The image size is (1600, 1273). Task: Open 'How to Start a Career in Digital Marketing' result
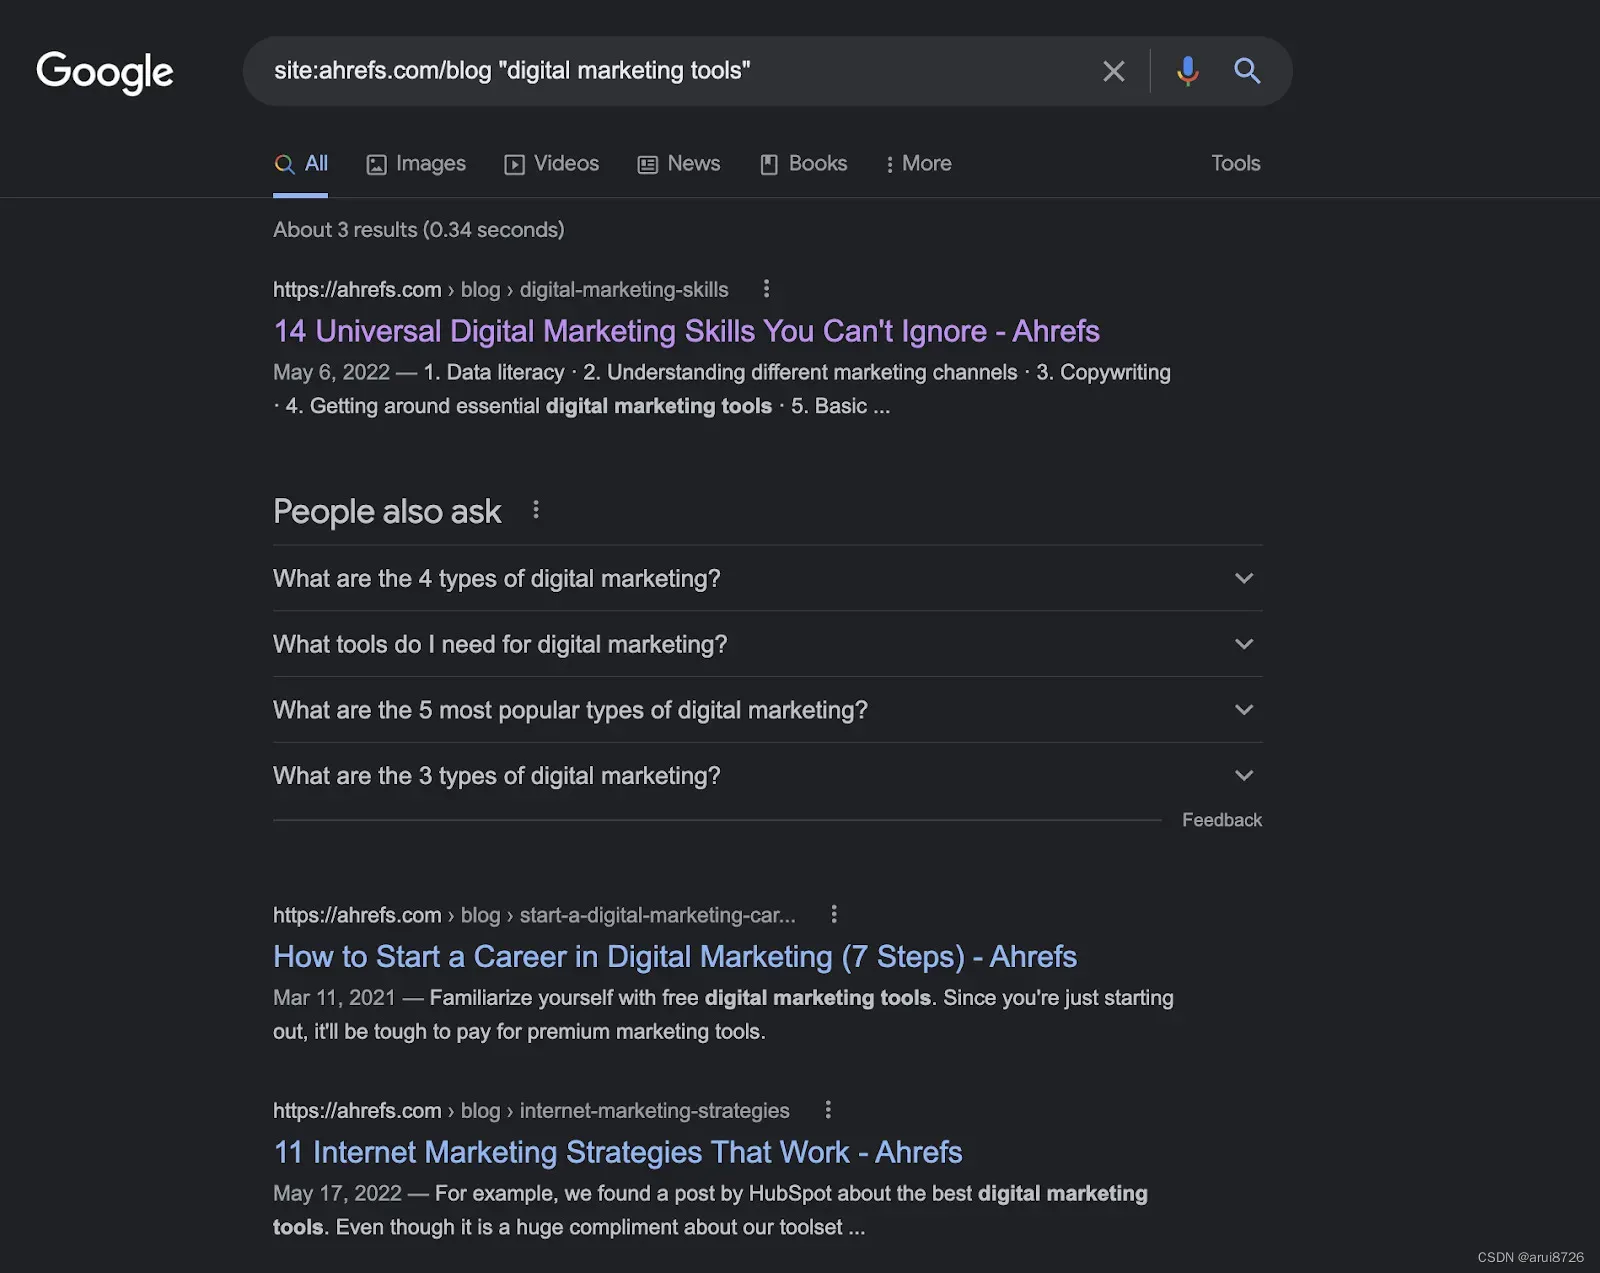[x=675, y=957]
